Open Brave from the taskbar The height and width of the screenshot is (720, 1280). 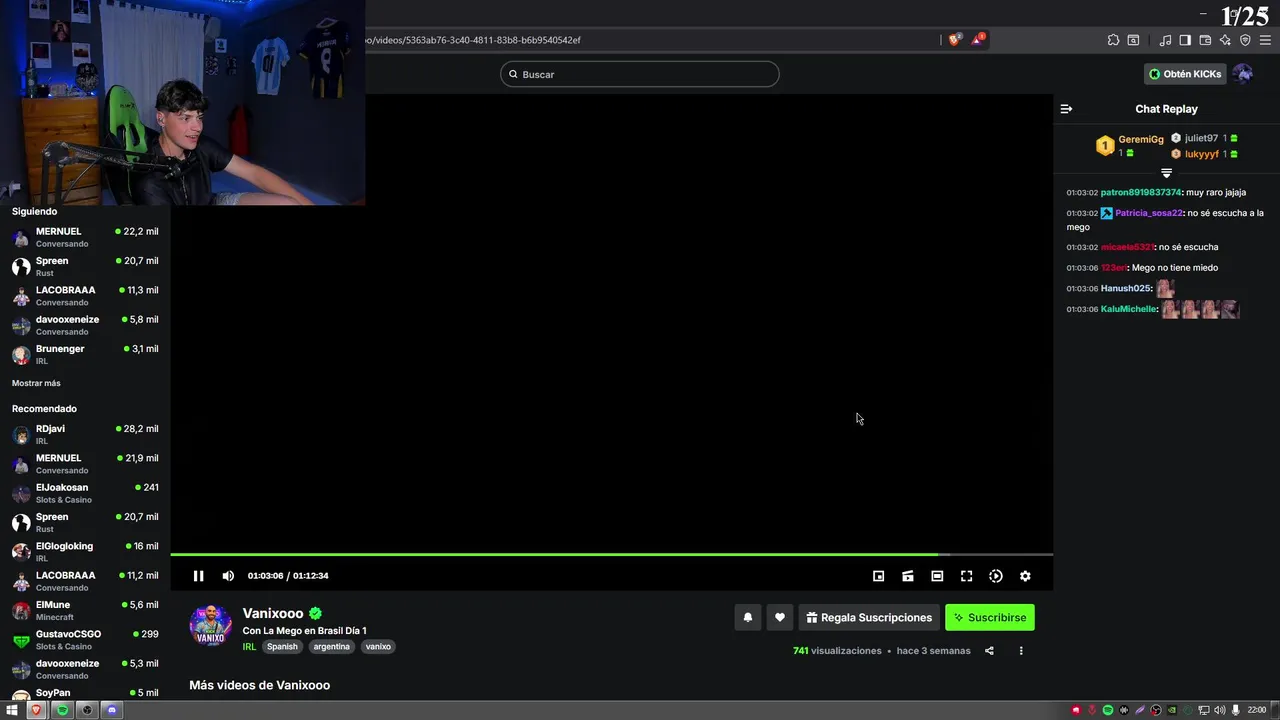click(x=37, y=710)
